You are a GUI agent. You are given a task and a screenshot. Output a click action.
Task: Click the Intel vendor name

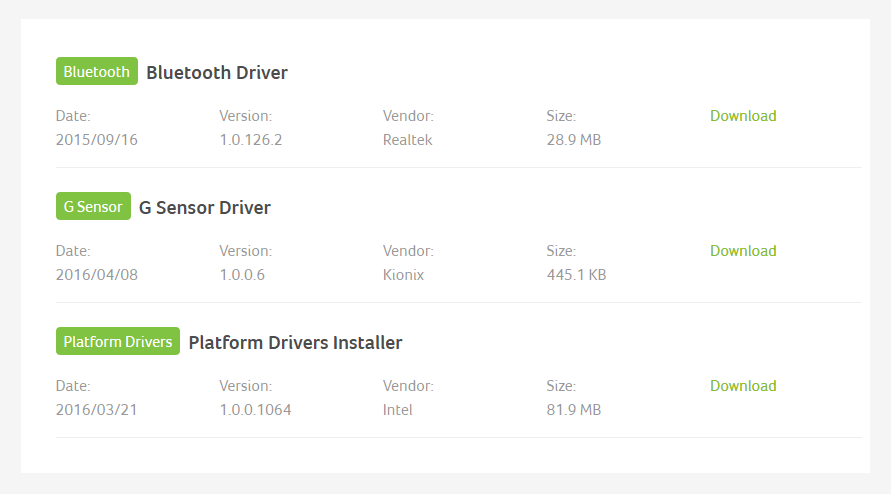[397, 410]
